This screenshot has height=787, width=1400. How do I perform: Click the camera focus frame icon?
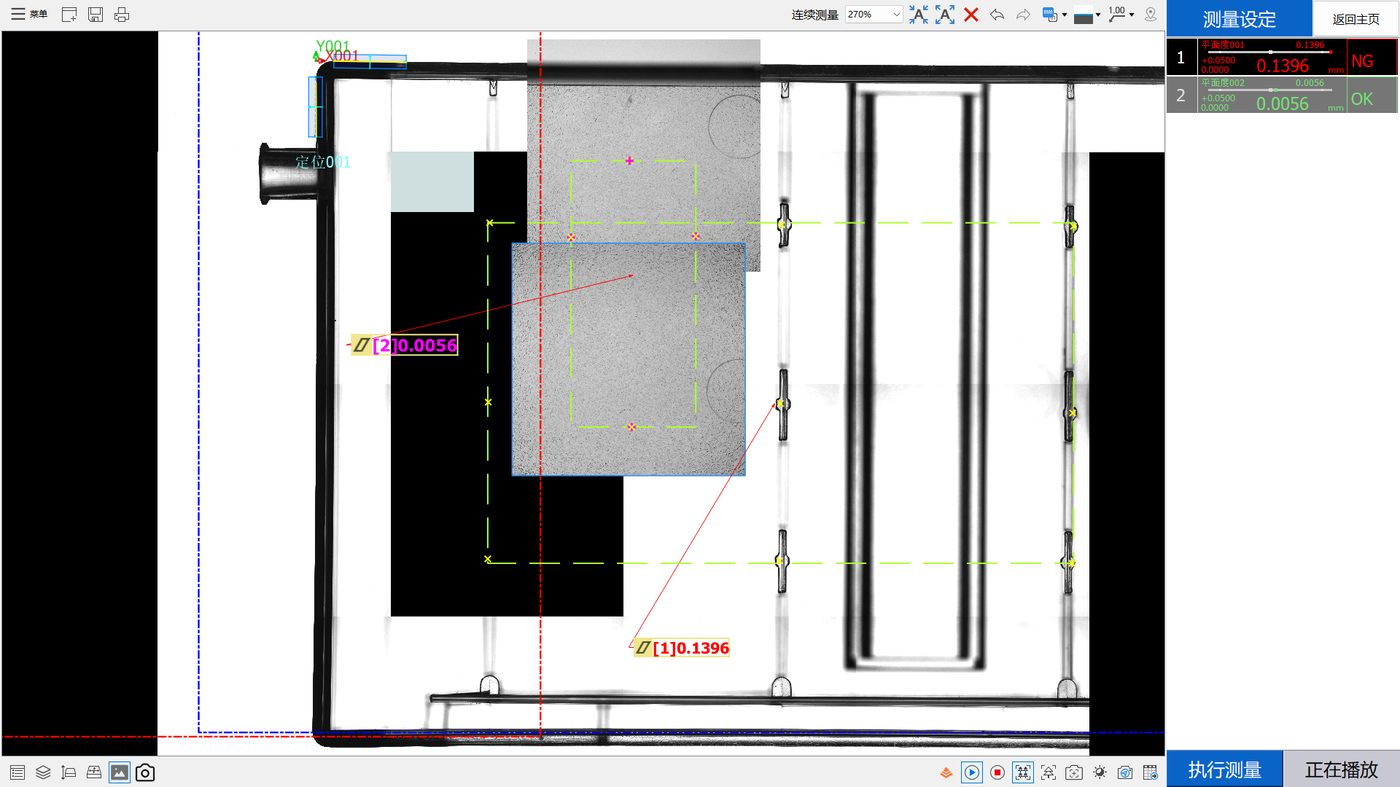click(x=1074, y=772)
